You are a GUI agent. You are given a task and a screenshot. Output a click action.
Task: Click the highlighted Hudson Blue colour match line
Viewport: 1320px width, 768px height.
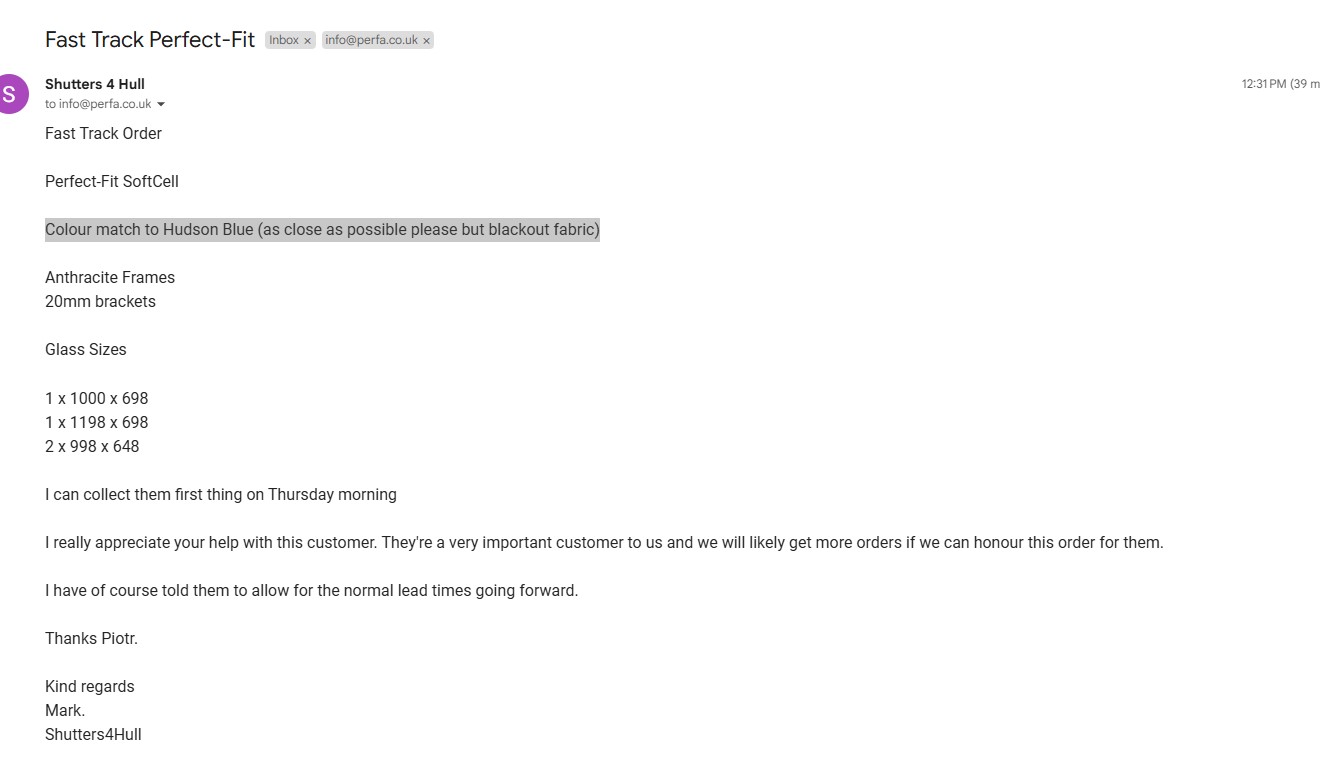point(322,230)
